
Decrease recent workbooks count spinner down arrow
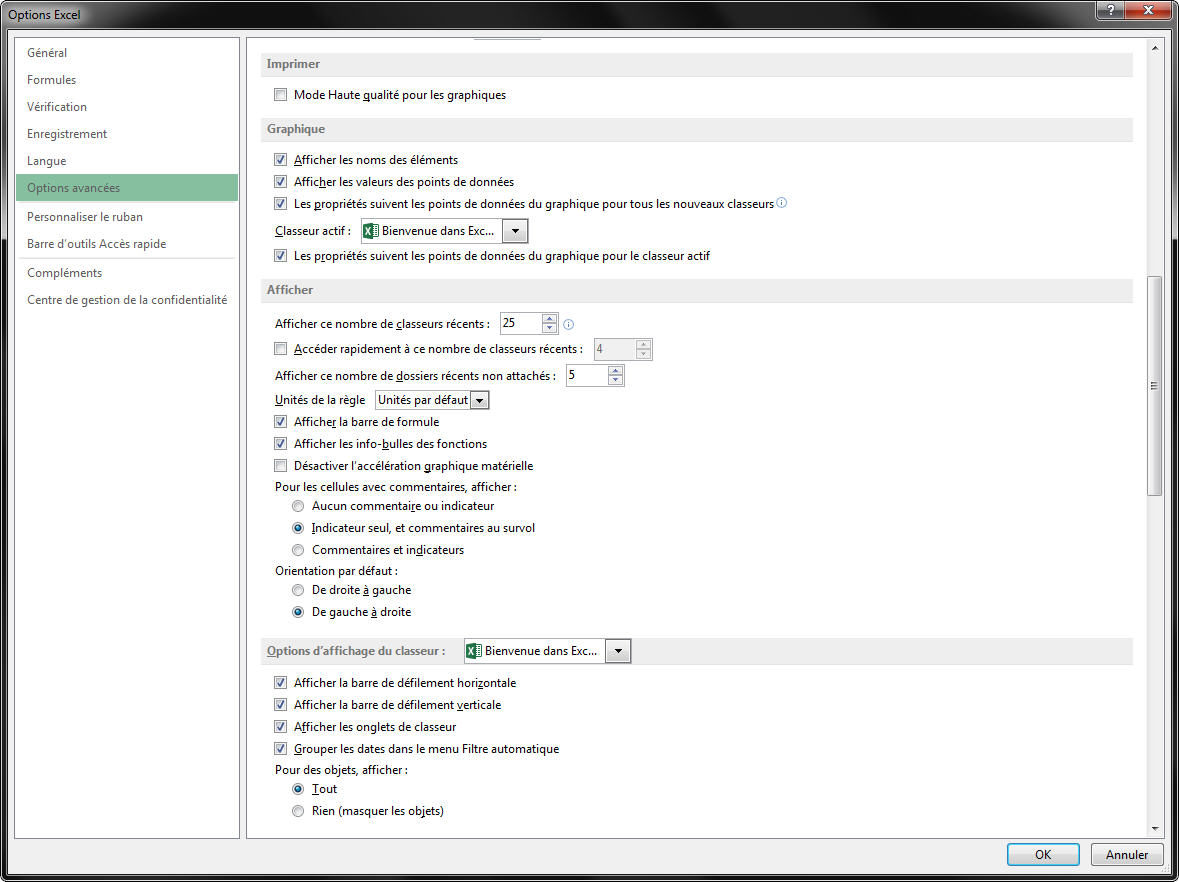550,329
